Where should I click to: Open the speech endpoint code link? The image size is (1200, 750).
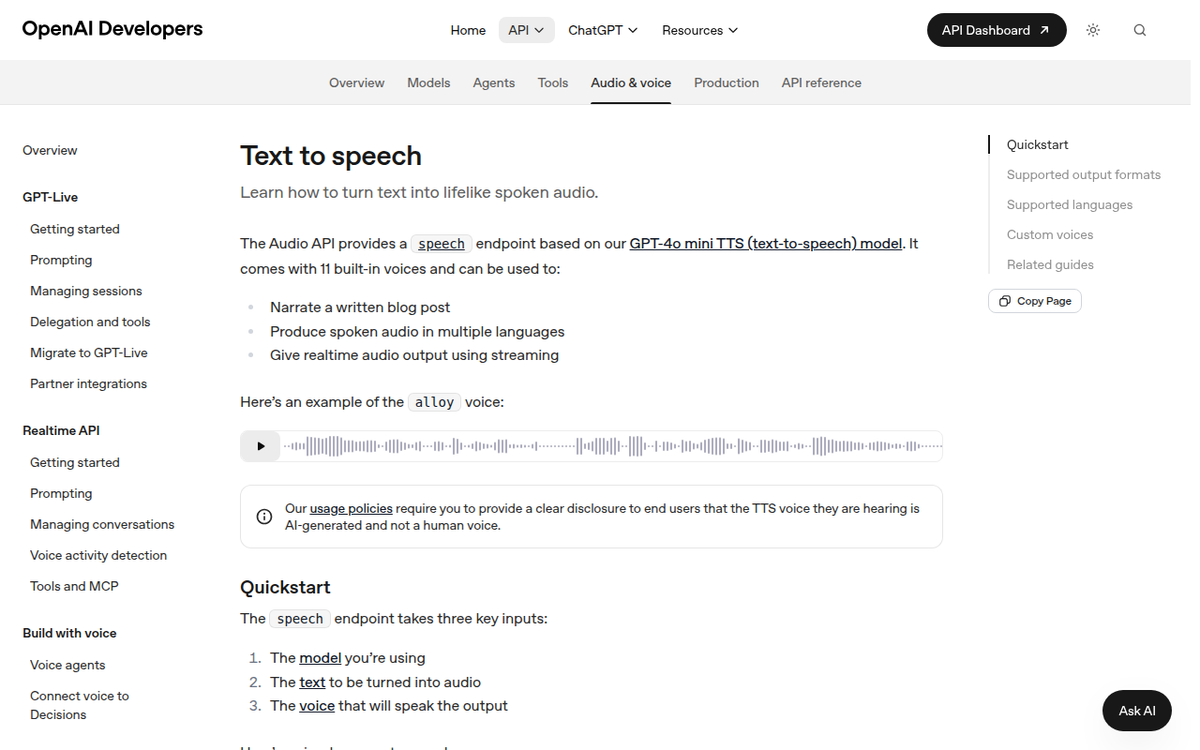pyautogui.click(x=441, y=243)
